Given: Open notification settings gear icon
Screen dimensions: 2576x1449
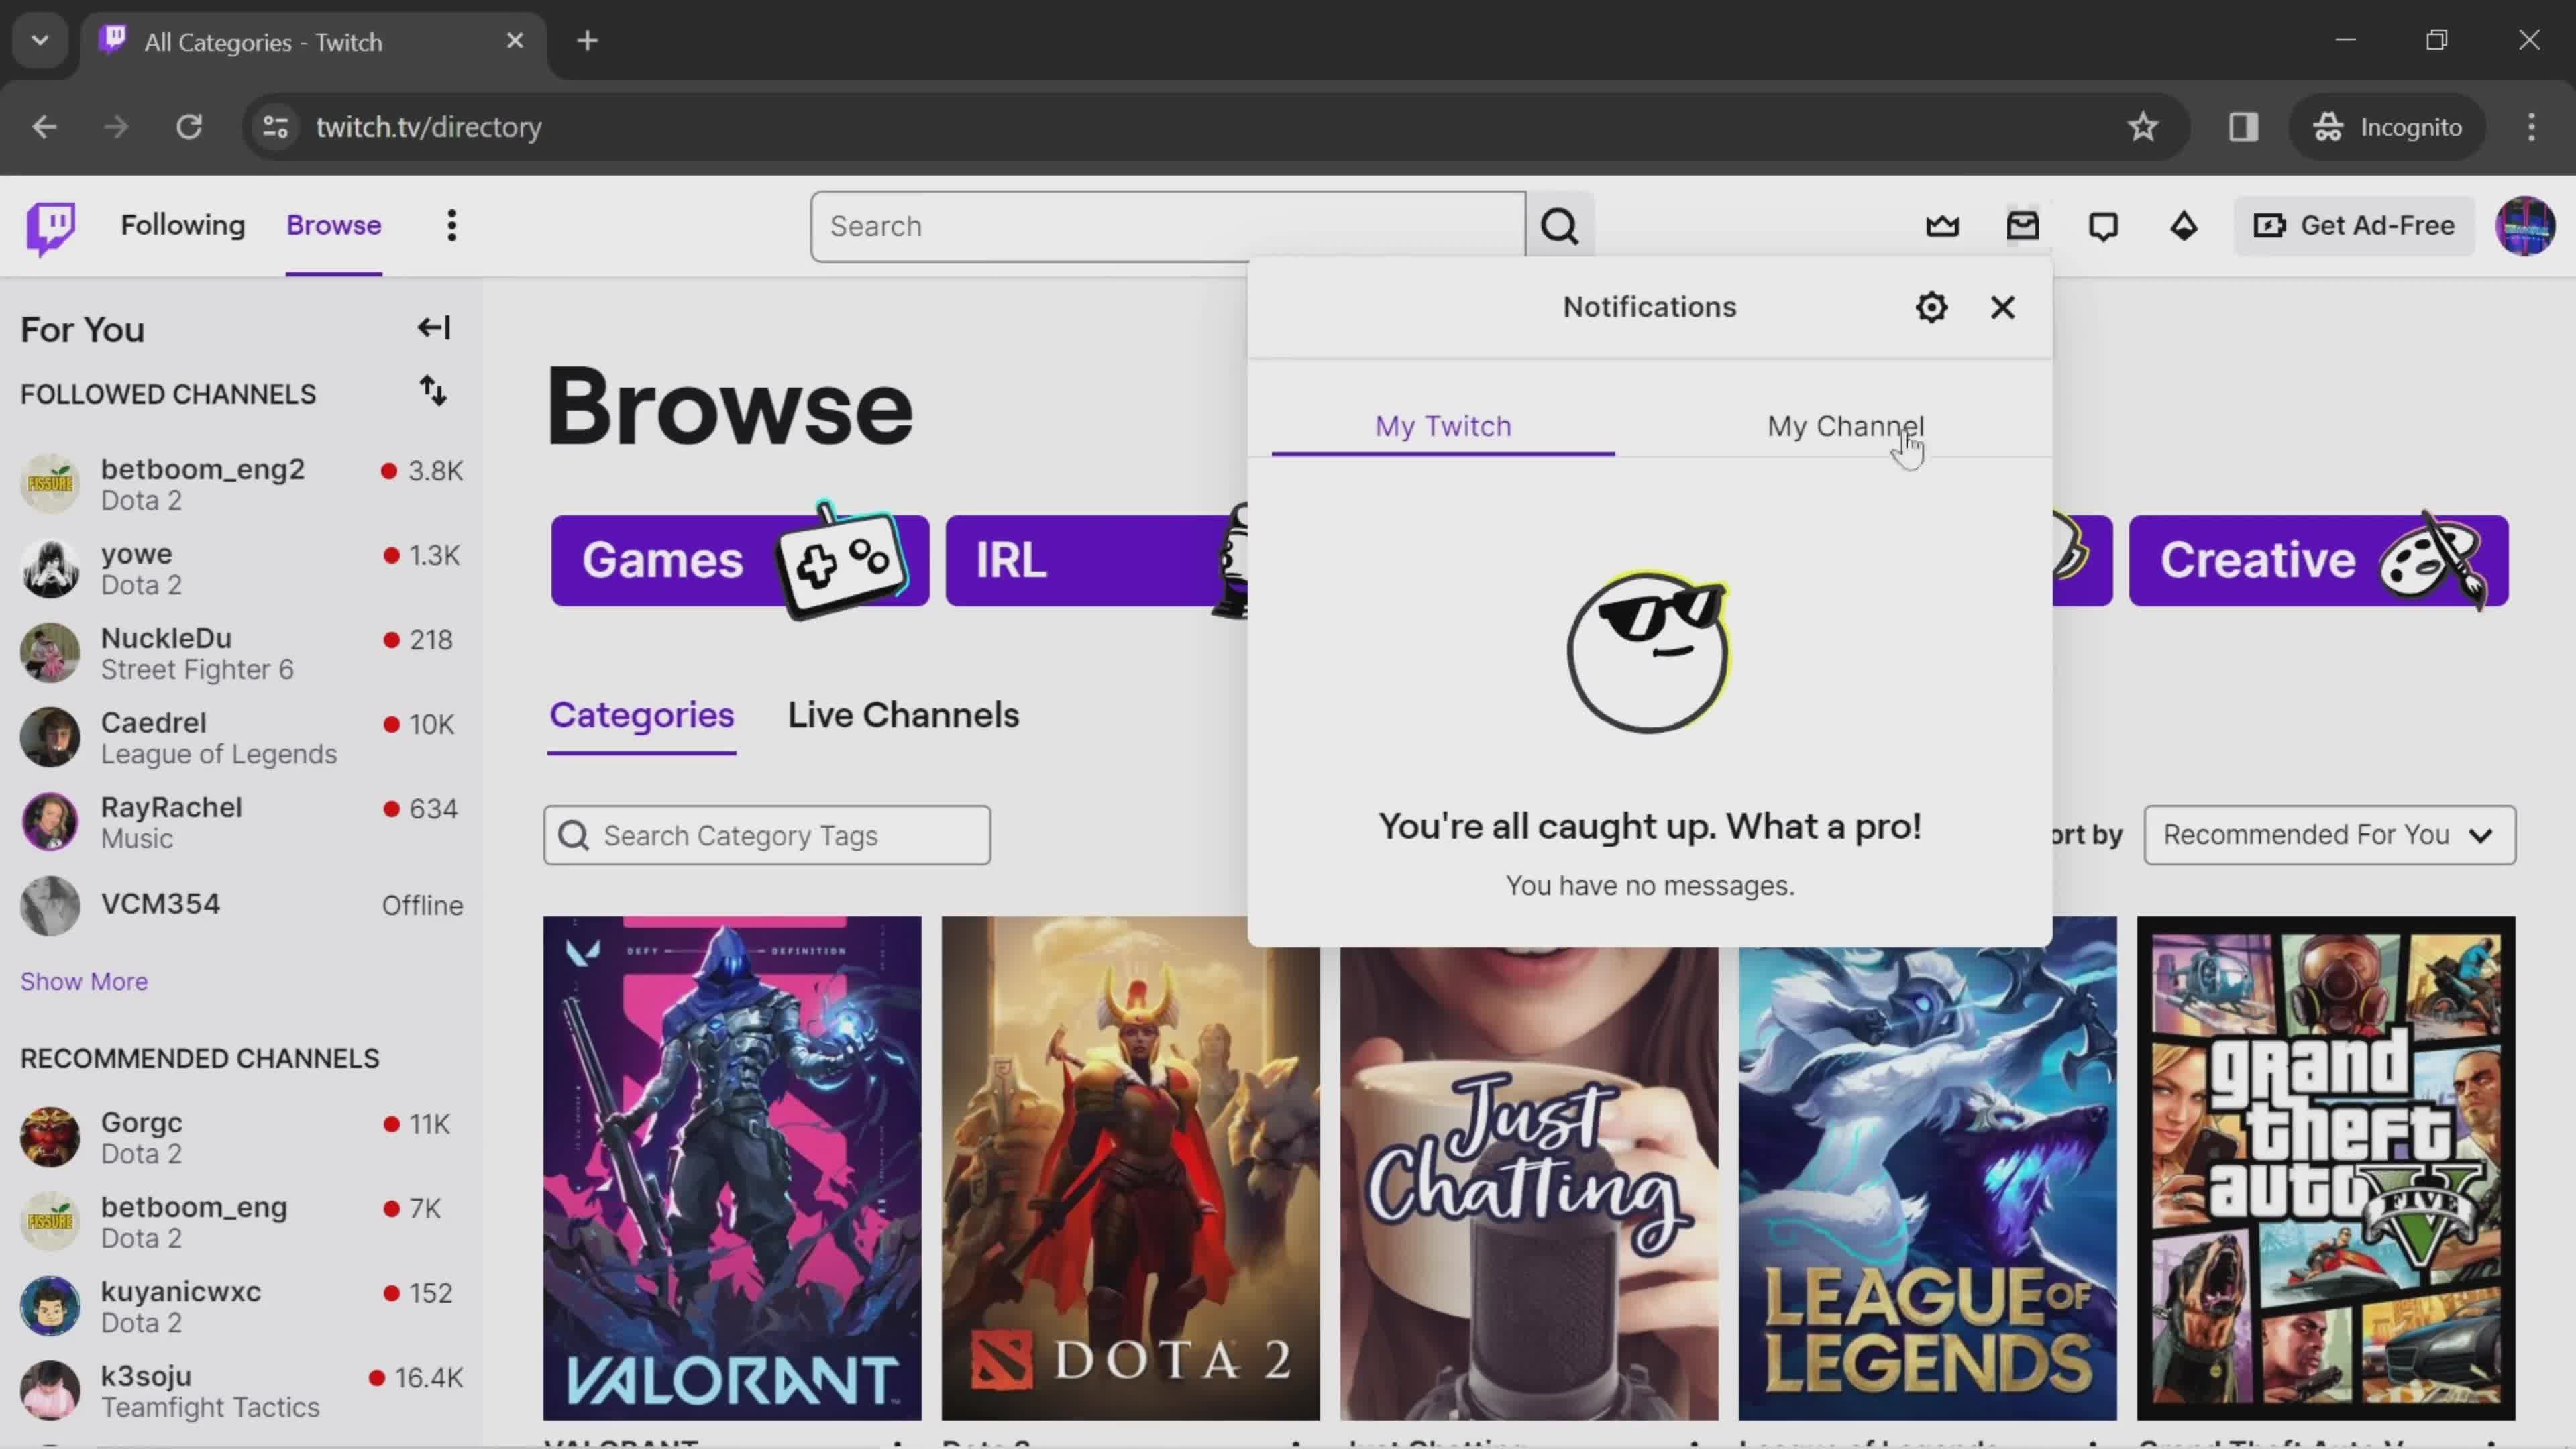Looking at the screenshot, I should pyautogui.click(x=1931, y=307).
